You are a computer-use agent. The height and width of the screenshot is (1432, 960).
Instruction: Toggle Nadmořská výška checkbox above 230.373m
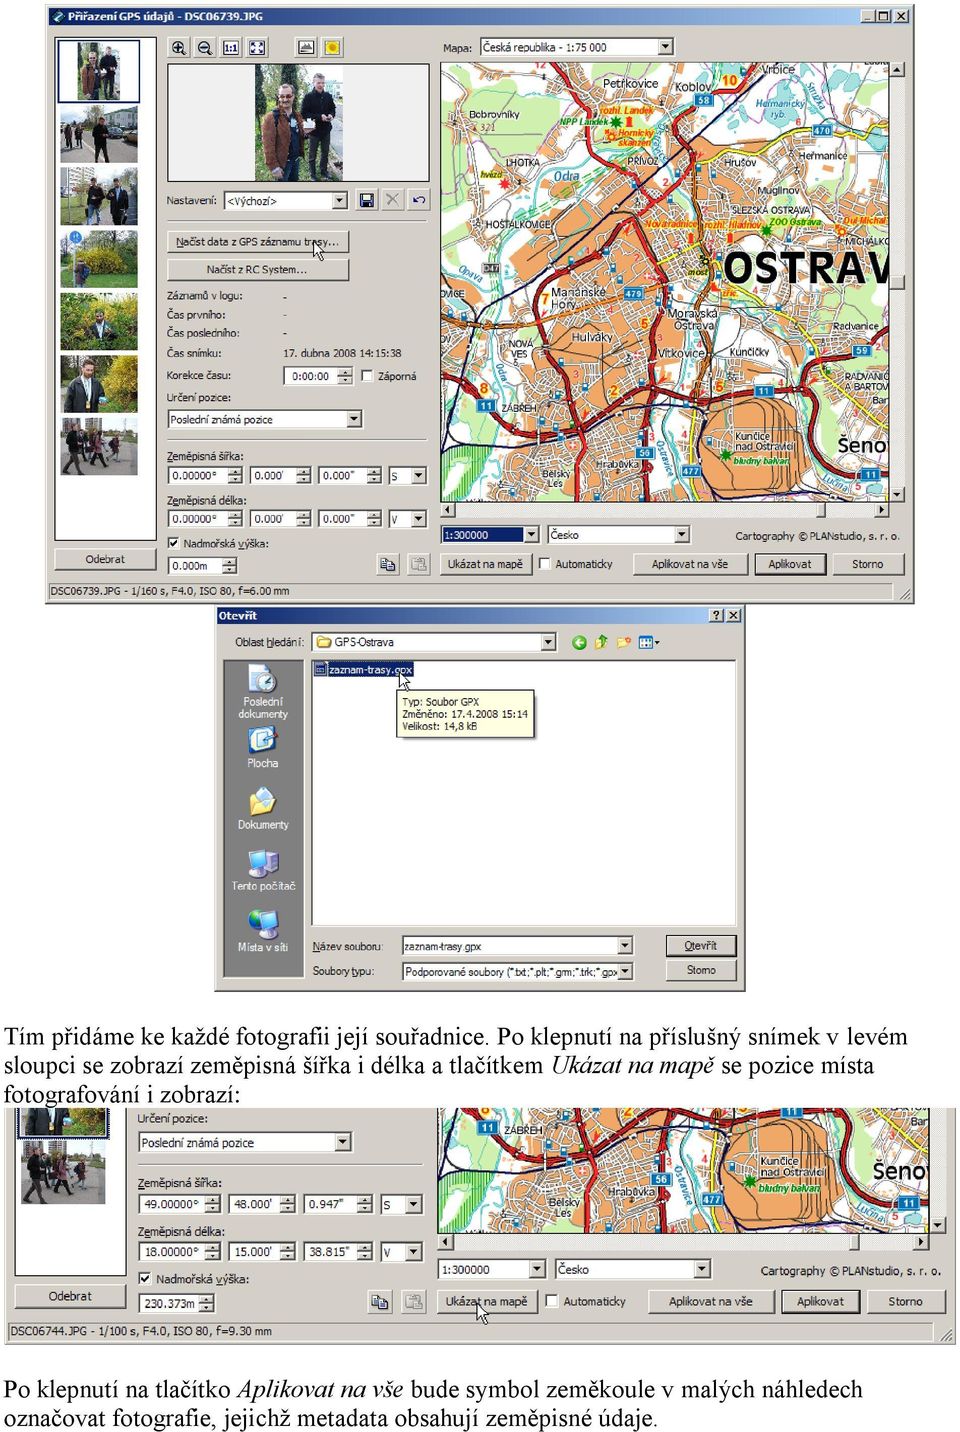145,1279
